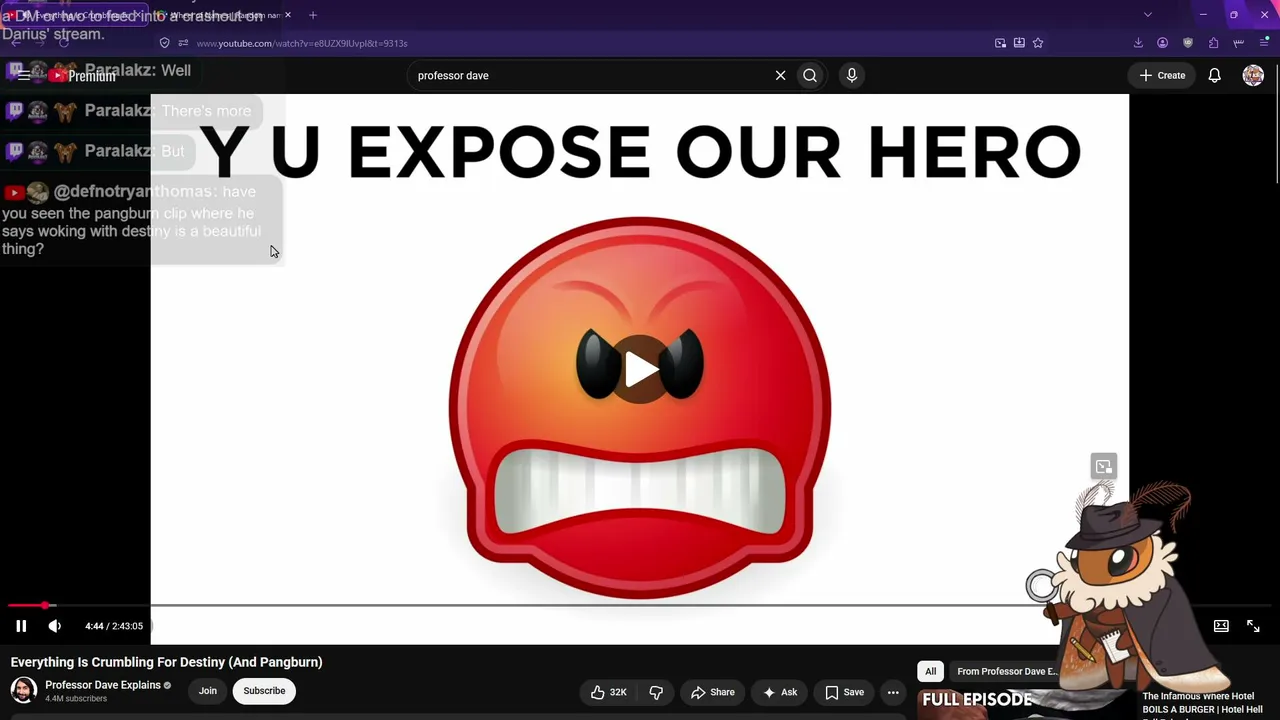Share the video

(x=712, y=692)
